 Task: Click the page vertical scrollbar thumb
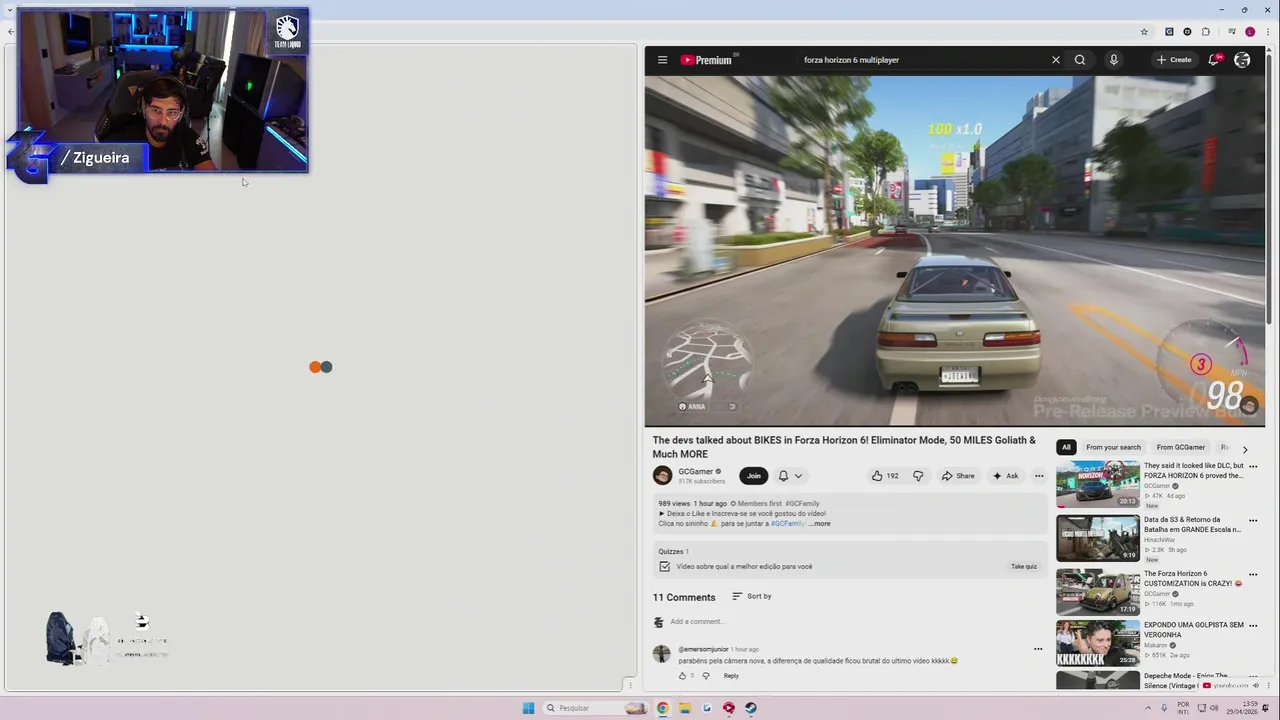1270,190
